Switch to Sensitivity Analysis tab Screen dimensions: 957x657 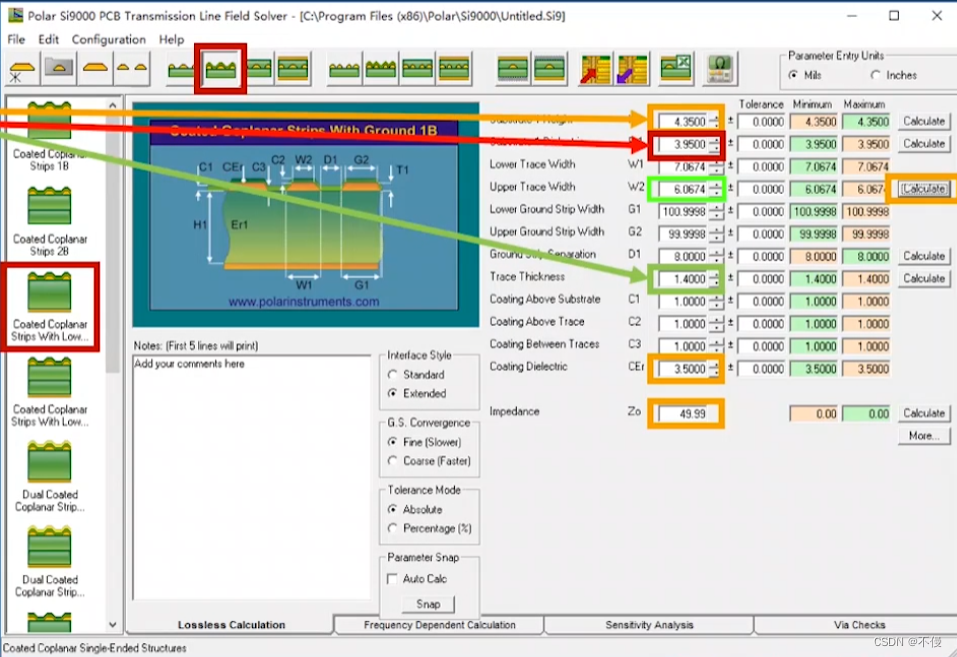pyautogui.click(x=649, y=625)
